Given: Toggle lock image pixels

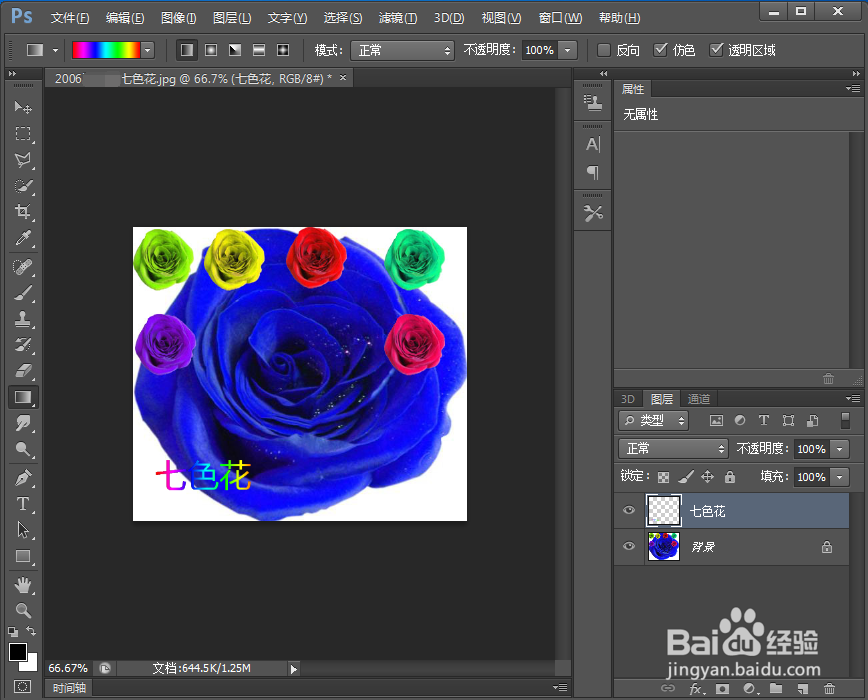Looking at the screenshot, I should click(686, 477).
